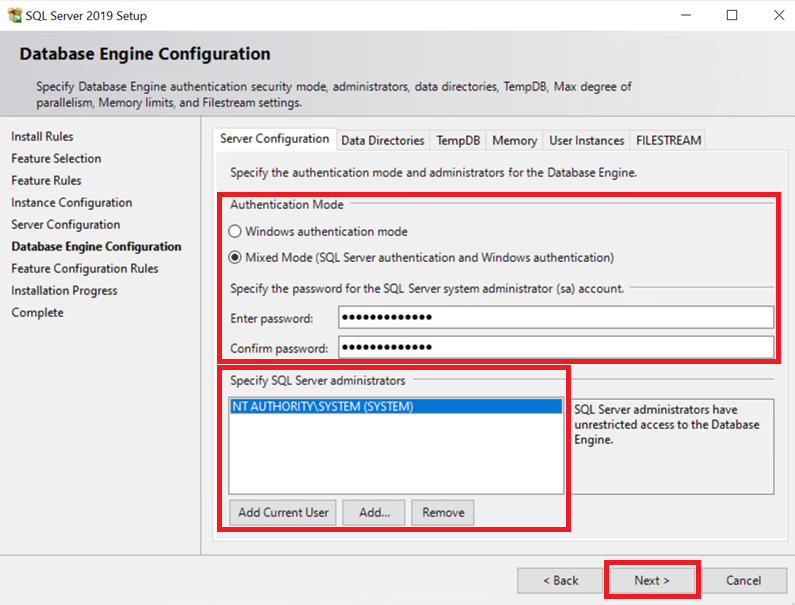This screenshot has width=795, height=605.
Task: Click the Enter password field
Action: 555,318
